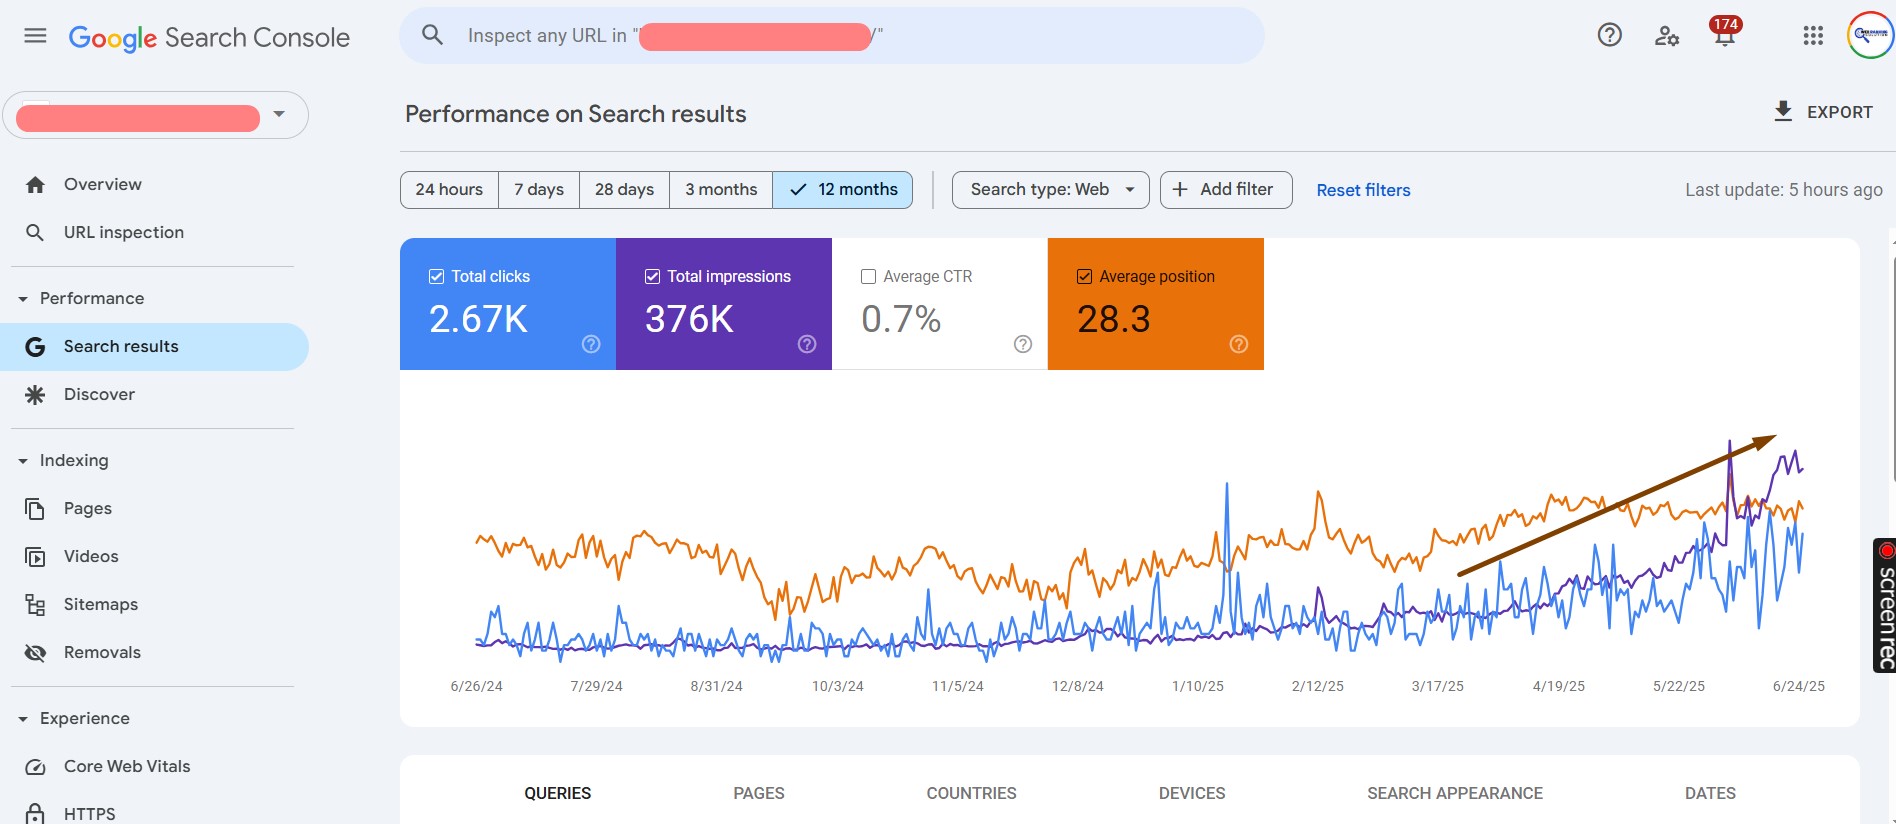Click the Google G icon for Search results
The height and width of the screenshot is (824, 1896).
tap(35, 347)
